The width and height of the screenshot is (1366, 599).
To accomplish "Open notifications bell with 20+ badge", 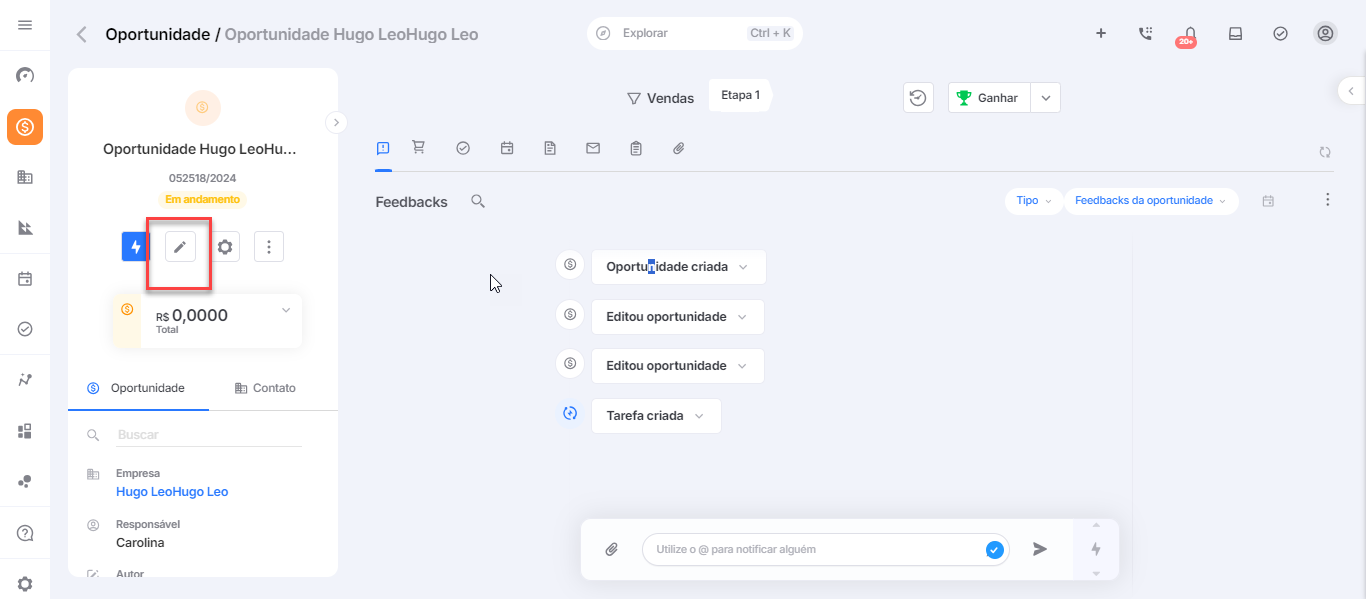I will [1189, 34].
